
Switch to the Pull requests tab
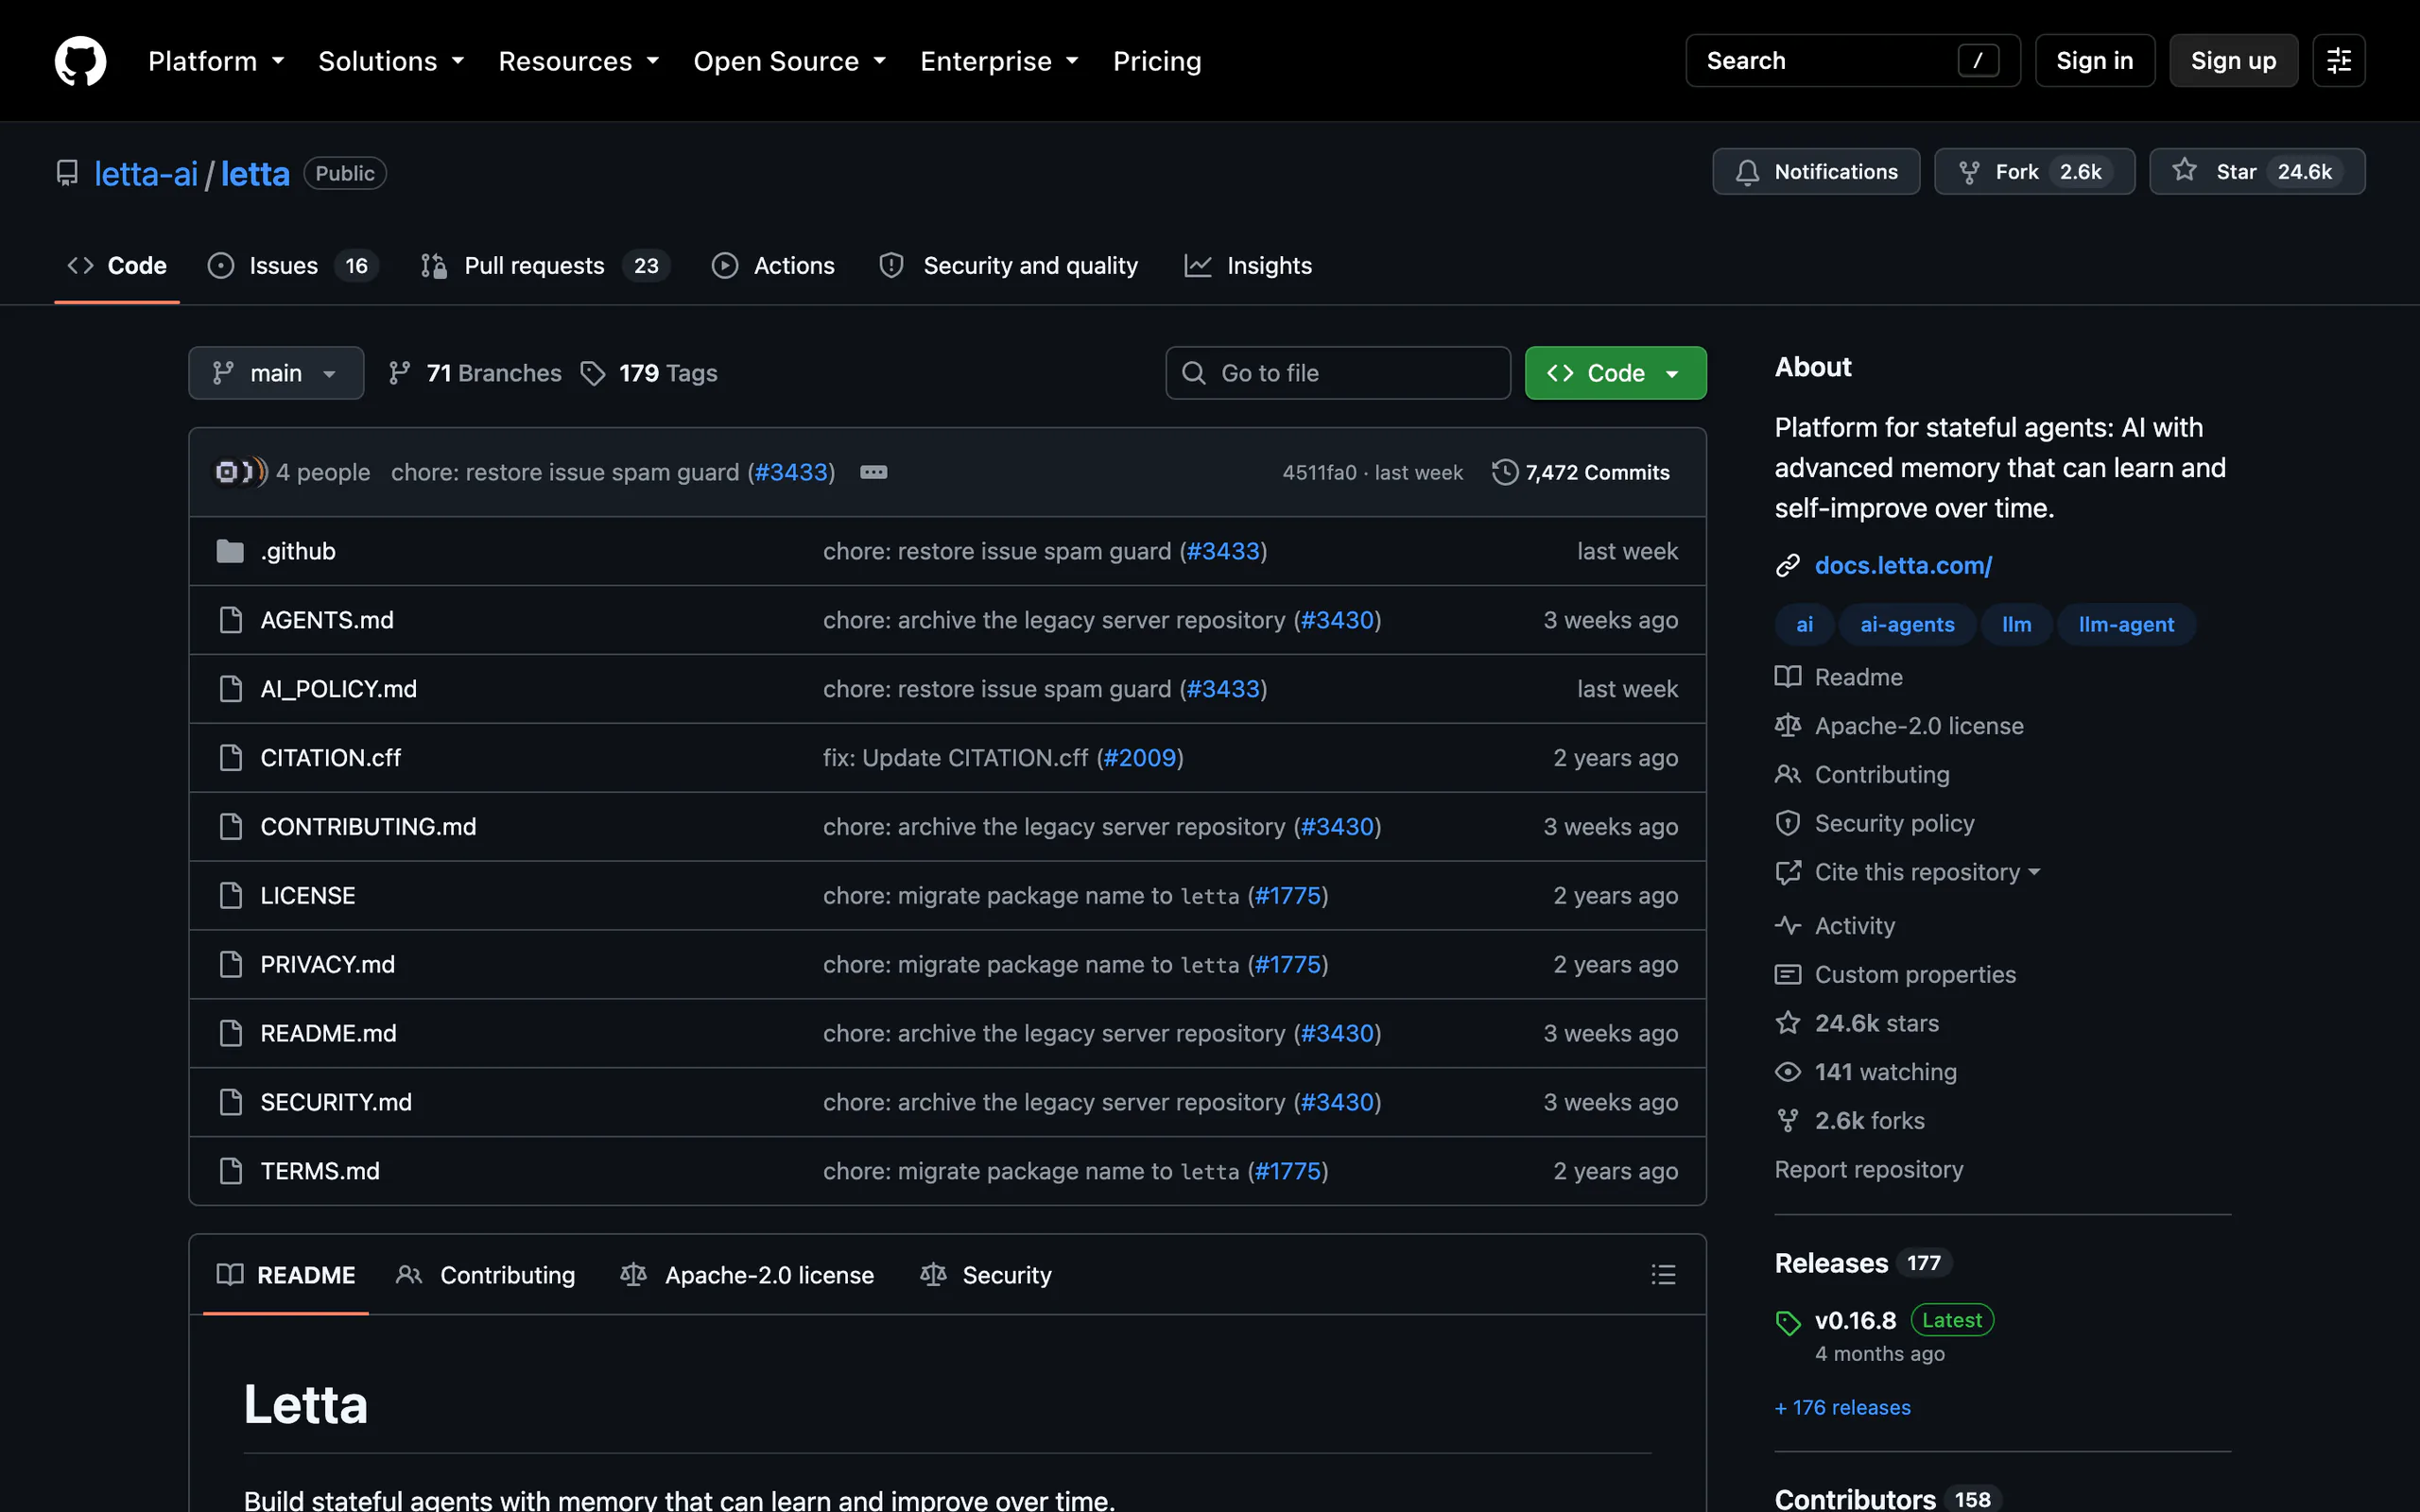(x=545, y=266)
